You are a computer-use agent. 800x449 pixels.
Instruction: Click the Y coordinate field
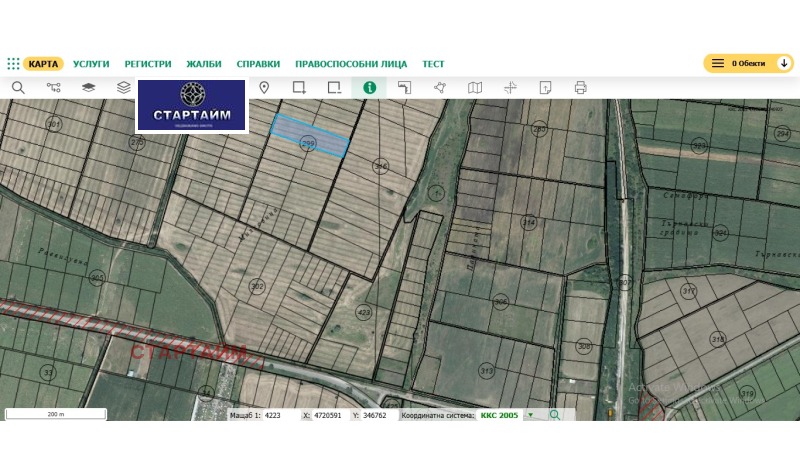[378, 415]
